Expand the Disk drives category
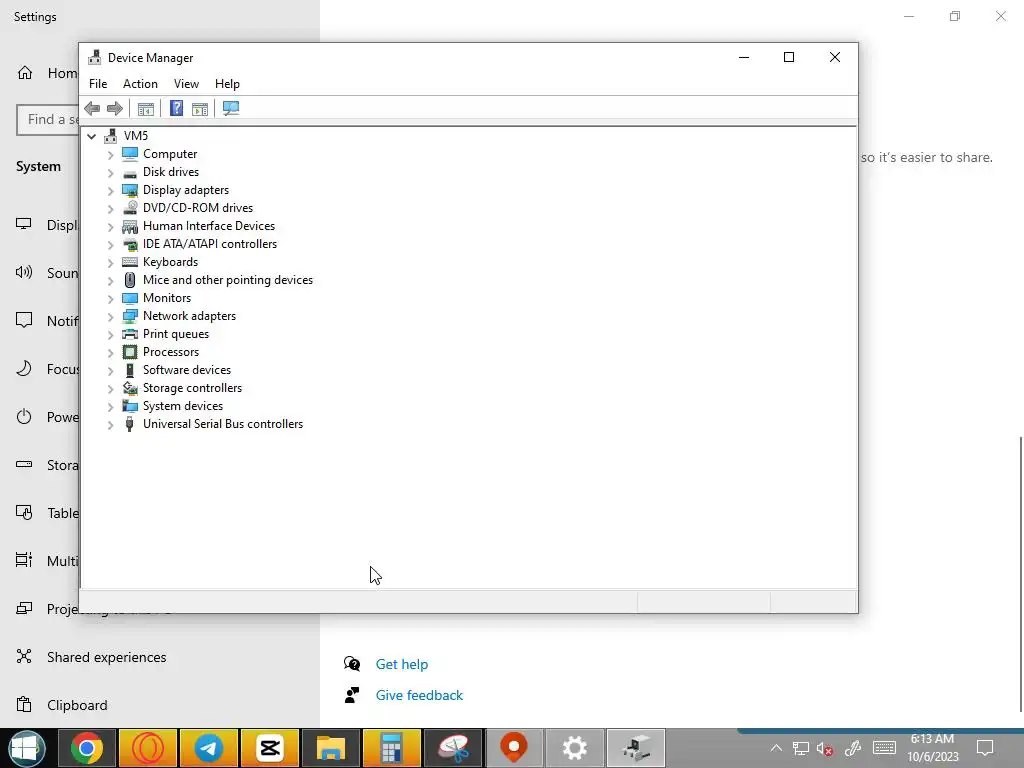This screenshot has height=768, width=1024. 110,173
